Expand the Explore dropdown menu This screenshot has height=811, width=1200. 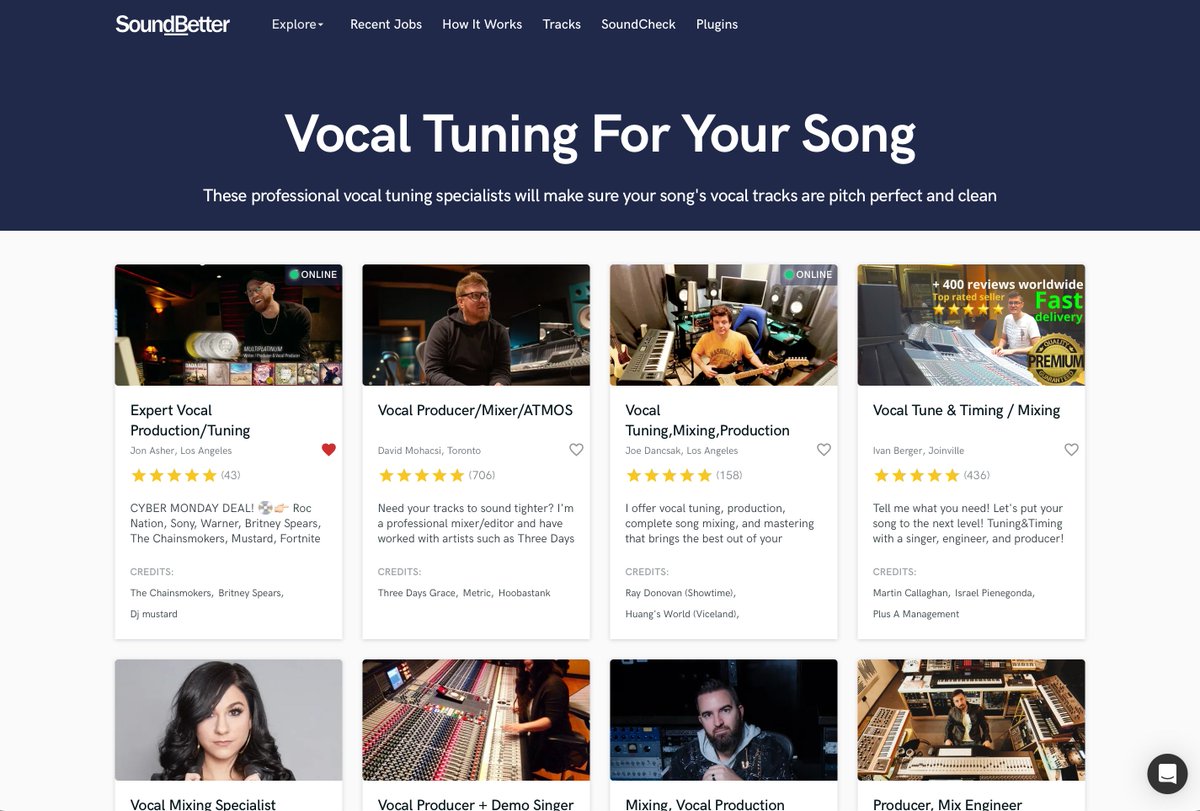[x=298, y=24]
